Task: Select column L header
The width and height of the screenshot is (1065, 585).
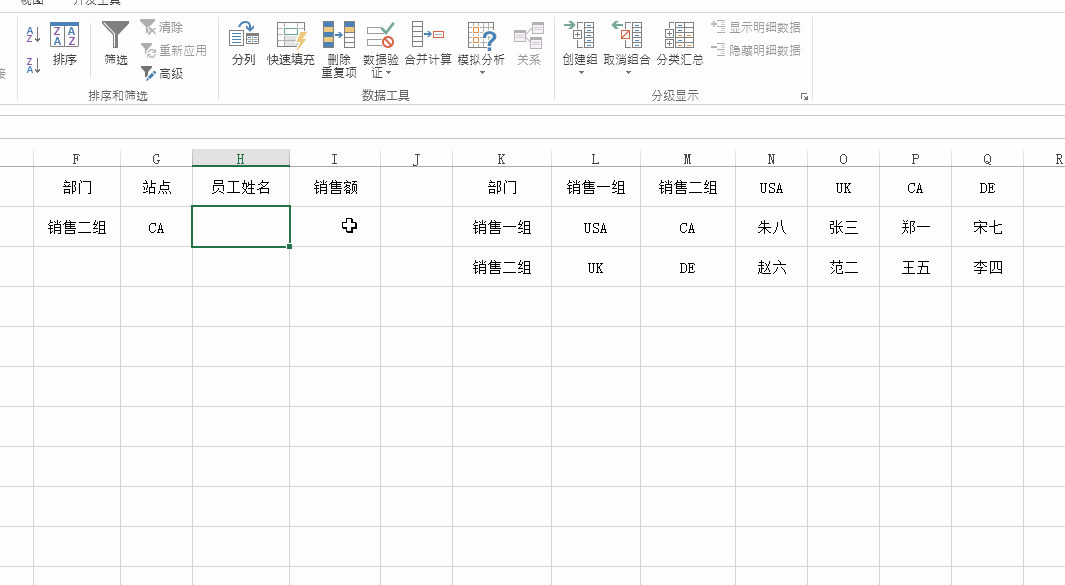Action: tap(596, 158)
